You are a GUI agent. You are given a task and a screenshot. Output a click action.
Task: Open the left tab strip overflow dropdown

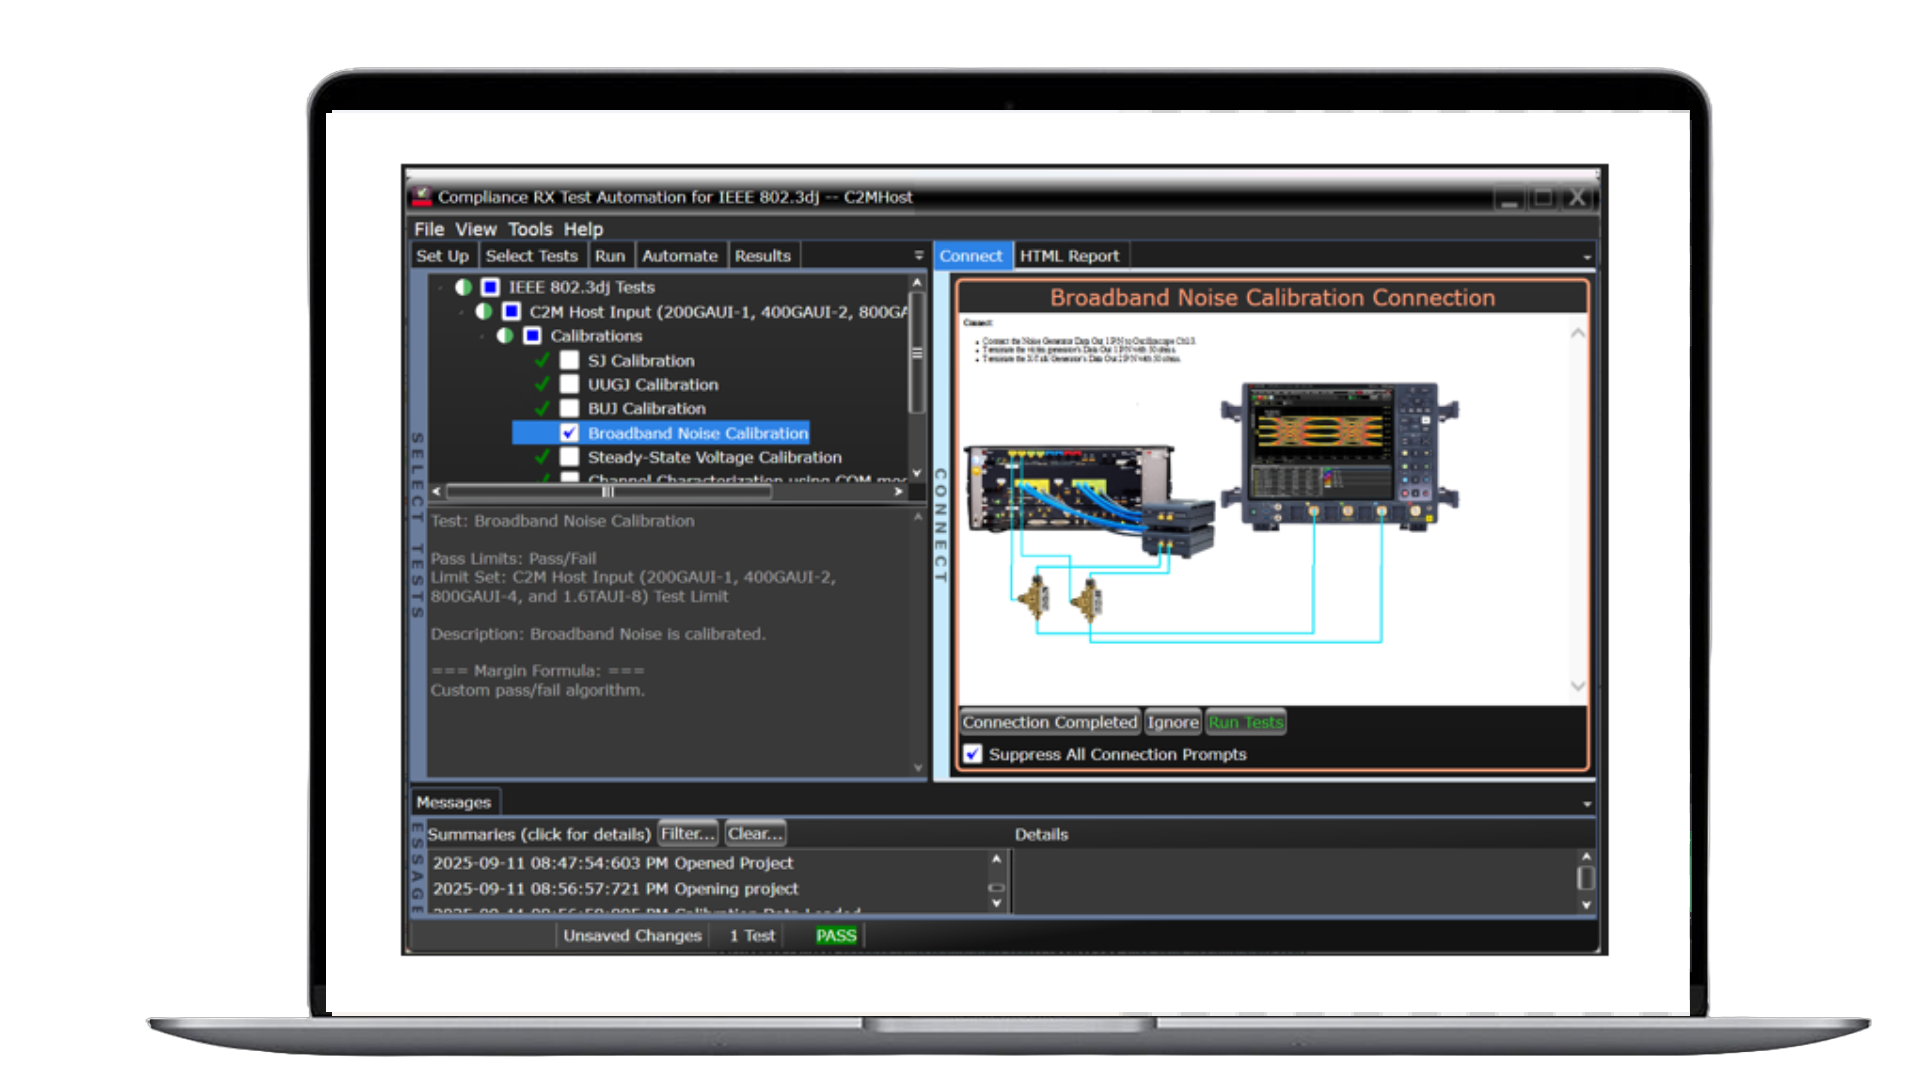pyautogui.click(x=918, y=256)
